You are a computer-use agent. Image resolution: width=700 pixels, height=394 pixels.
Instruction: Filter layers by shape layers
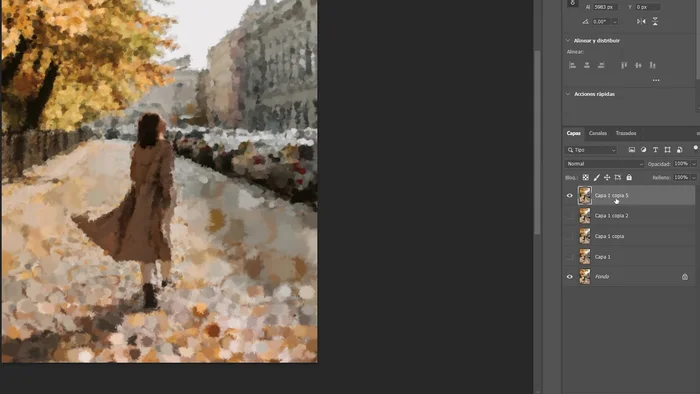tap(667, 150)
